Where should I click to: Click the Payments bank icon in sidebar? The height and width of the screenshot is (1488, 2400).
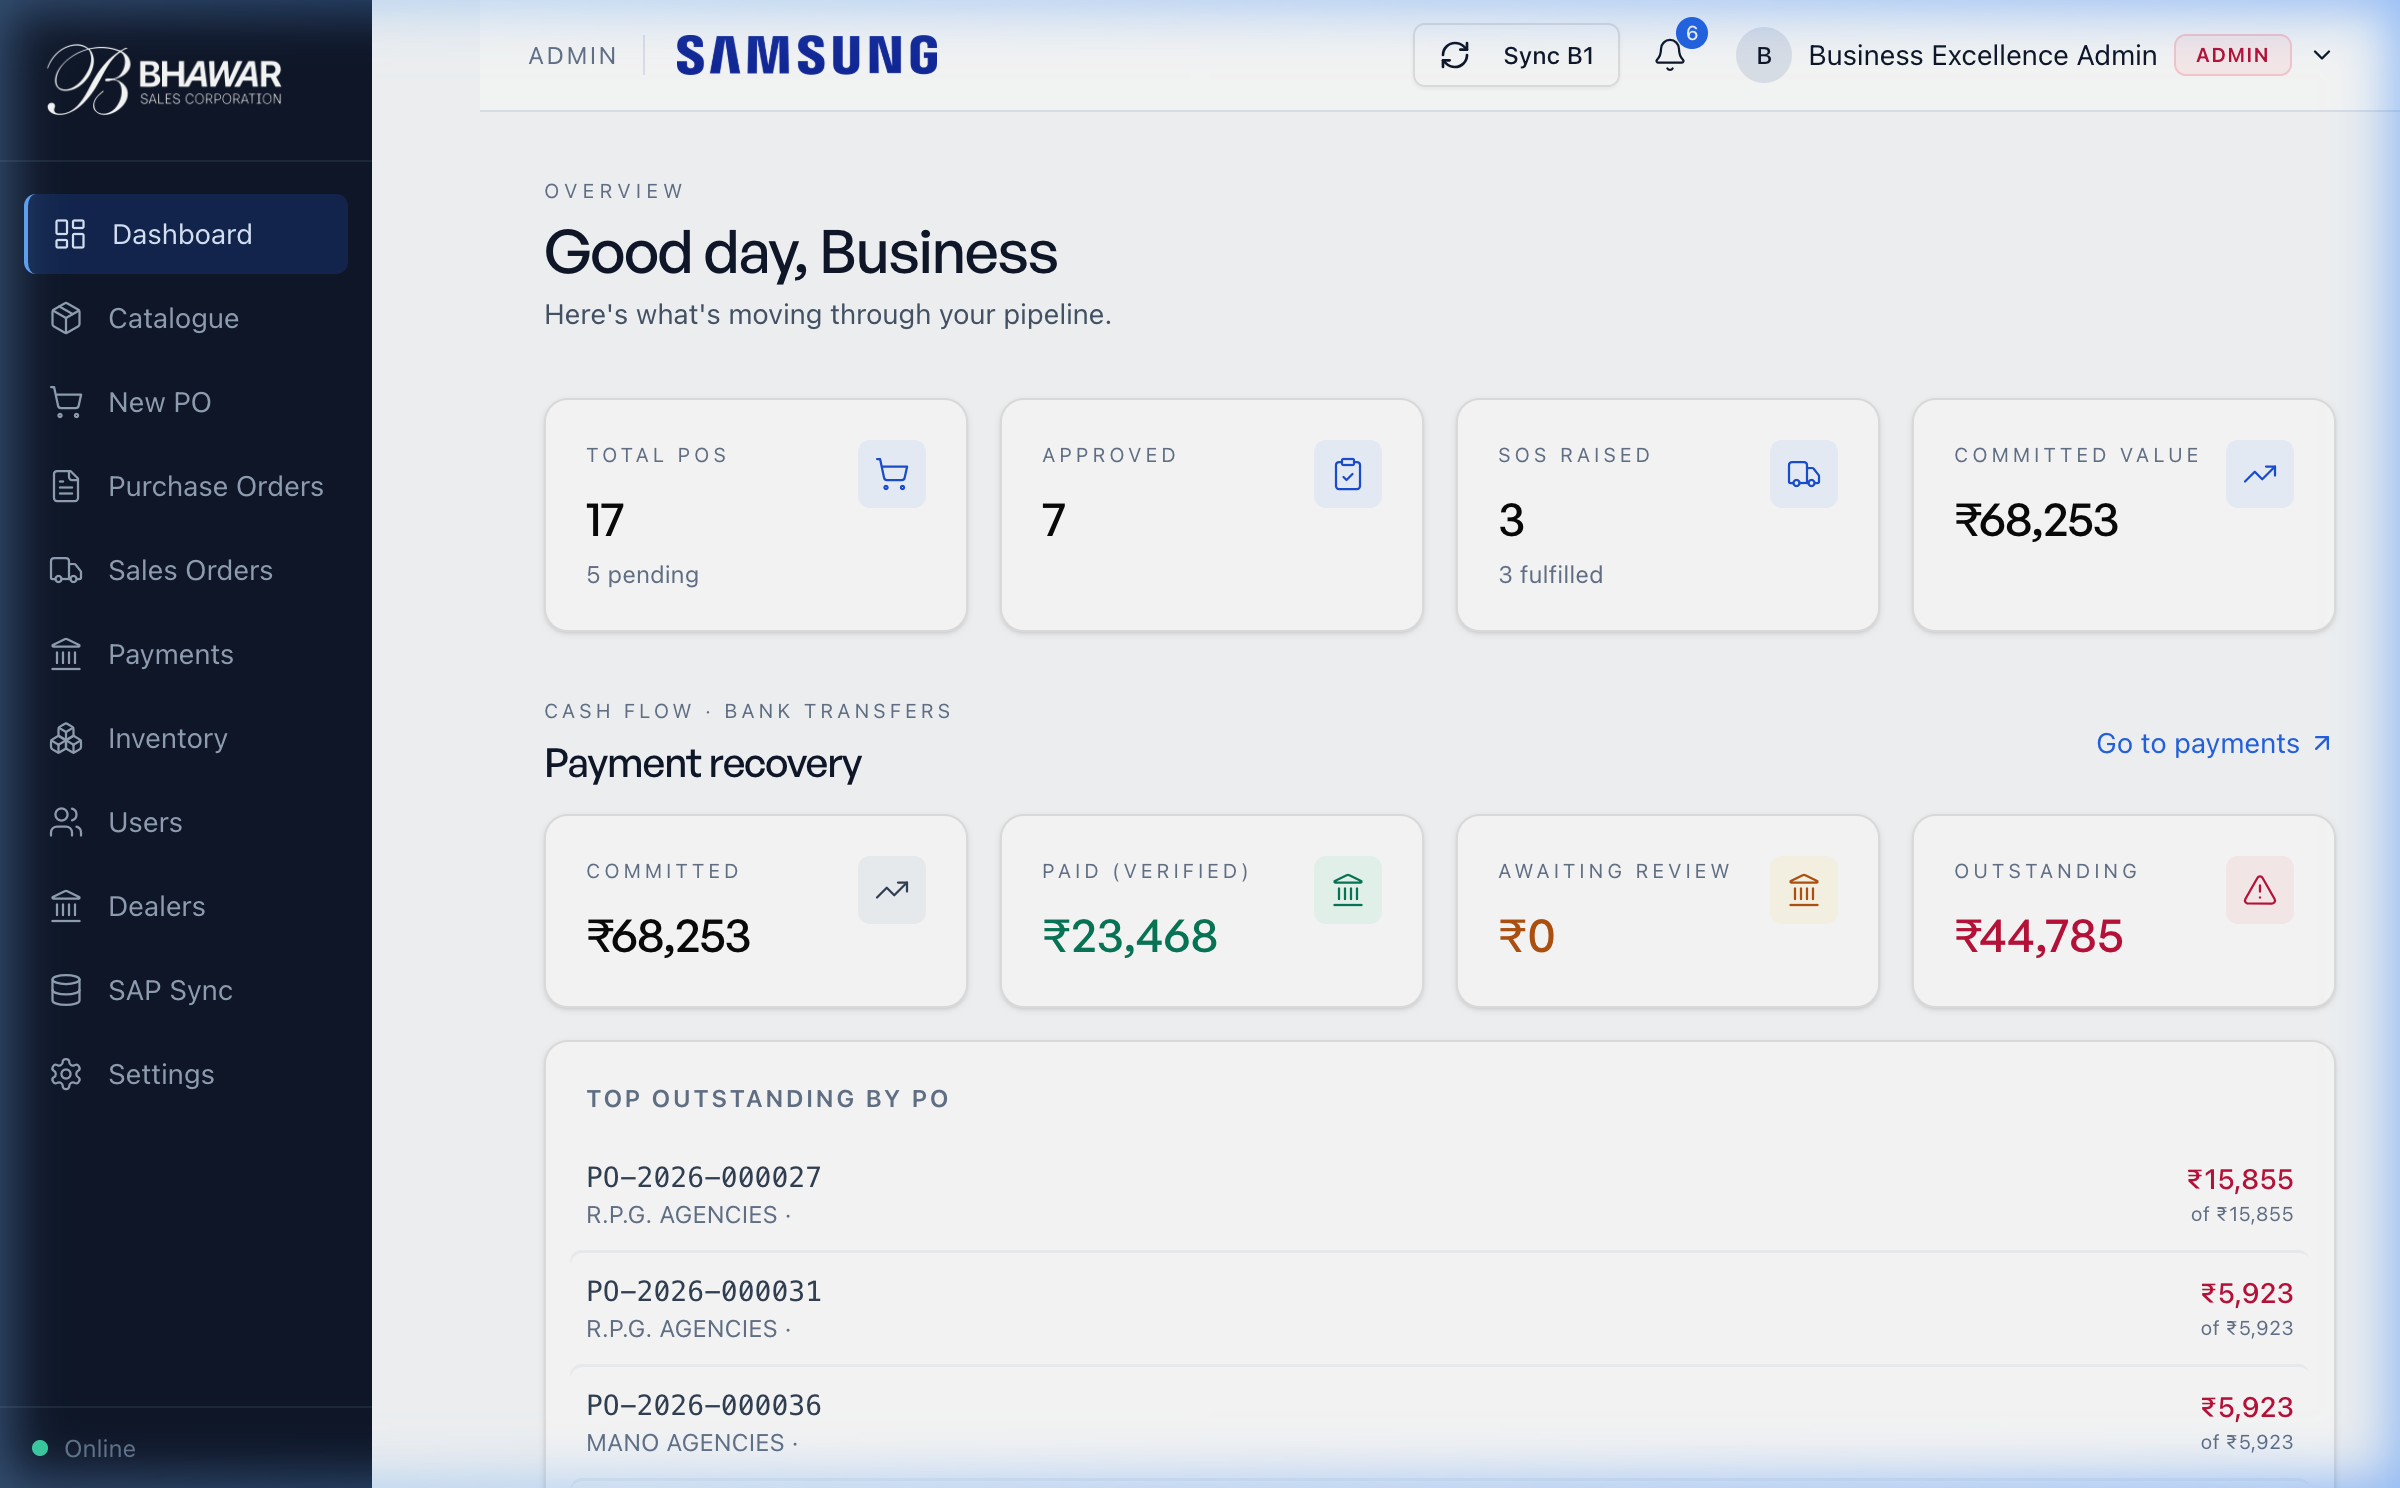click(x=66, y=654)
